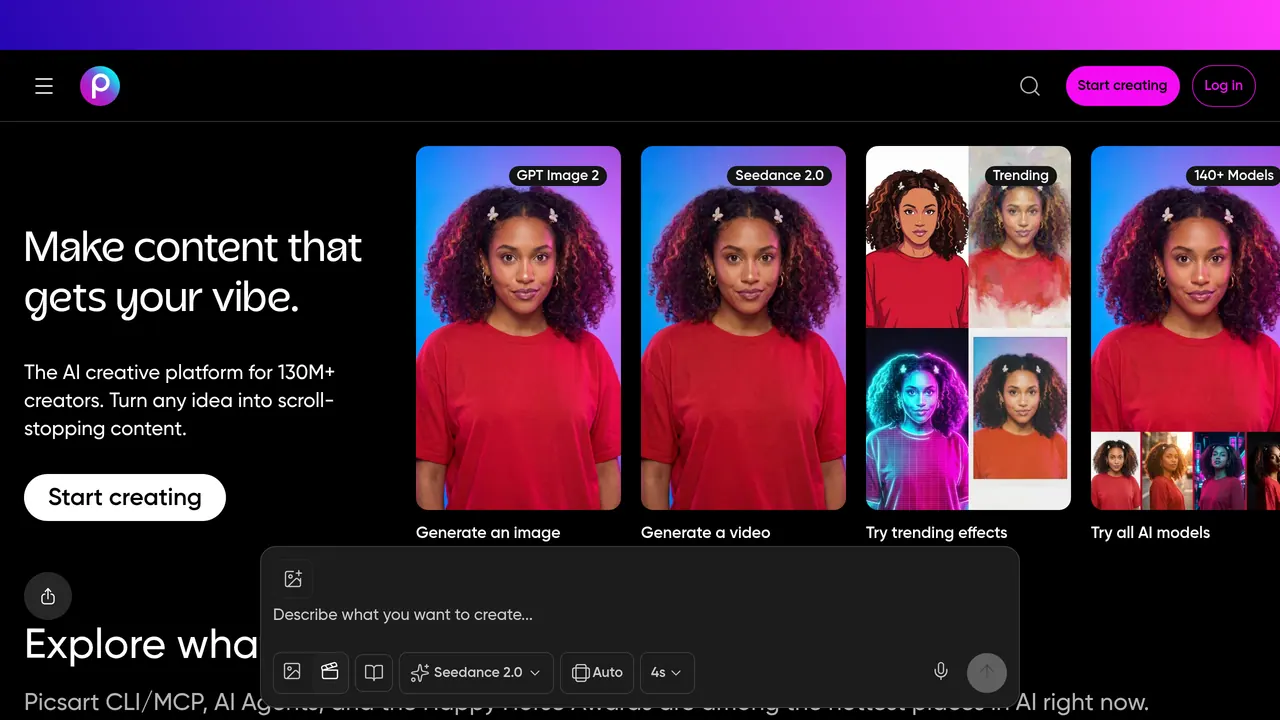1280x720 pixels.
Task: Click the share icon button
Action: pos(48,597)
